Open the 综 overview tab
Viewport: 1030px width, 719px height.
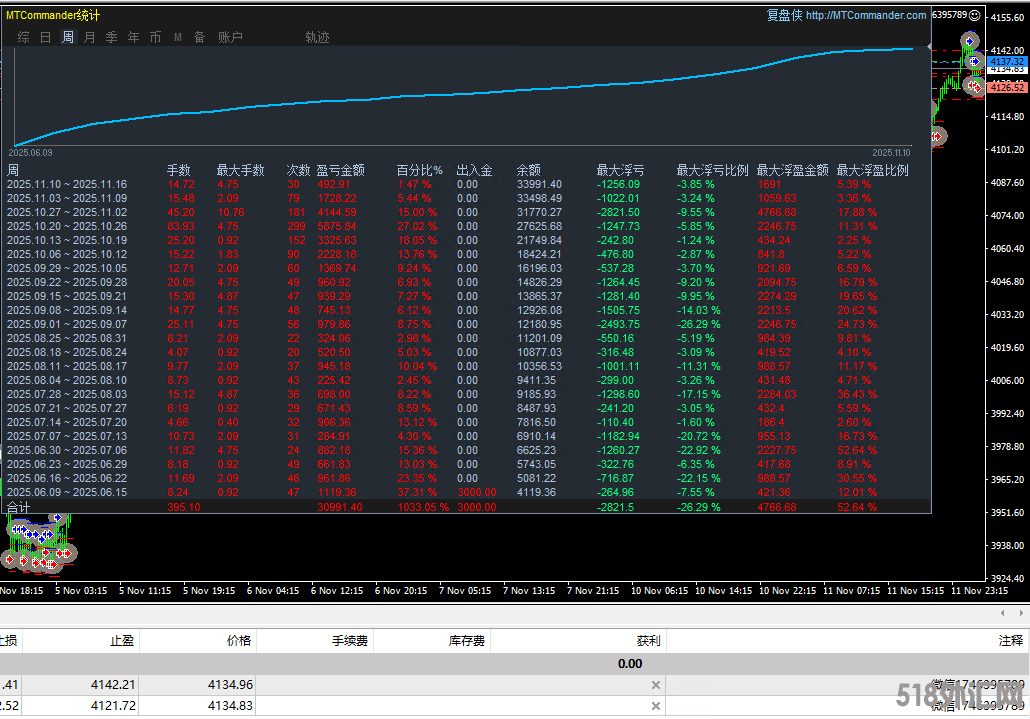tap(23, 37)
